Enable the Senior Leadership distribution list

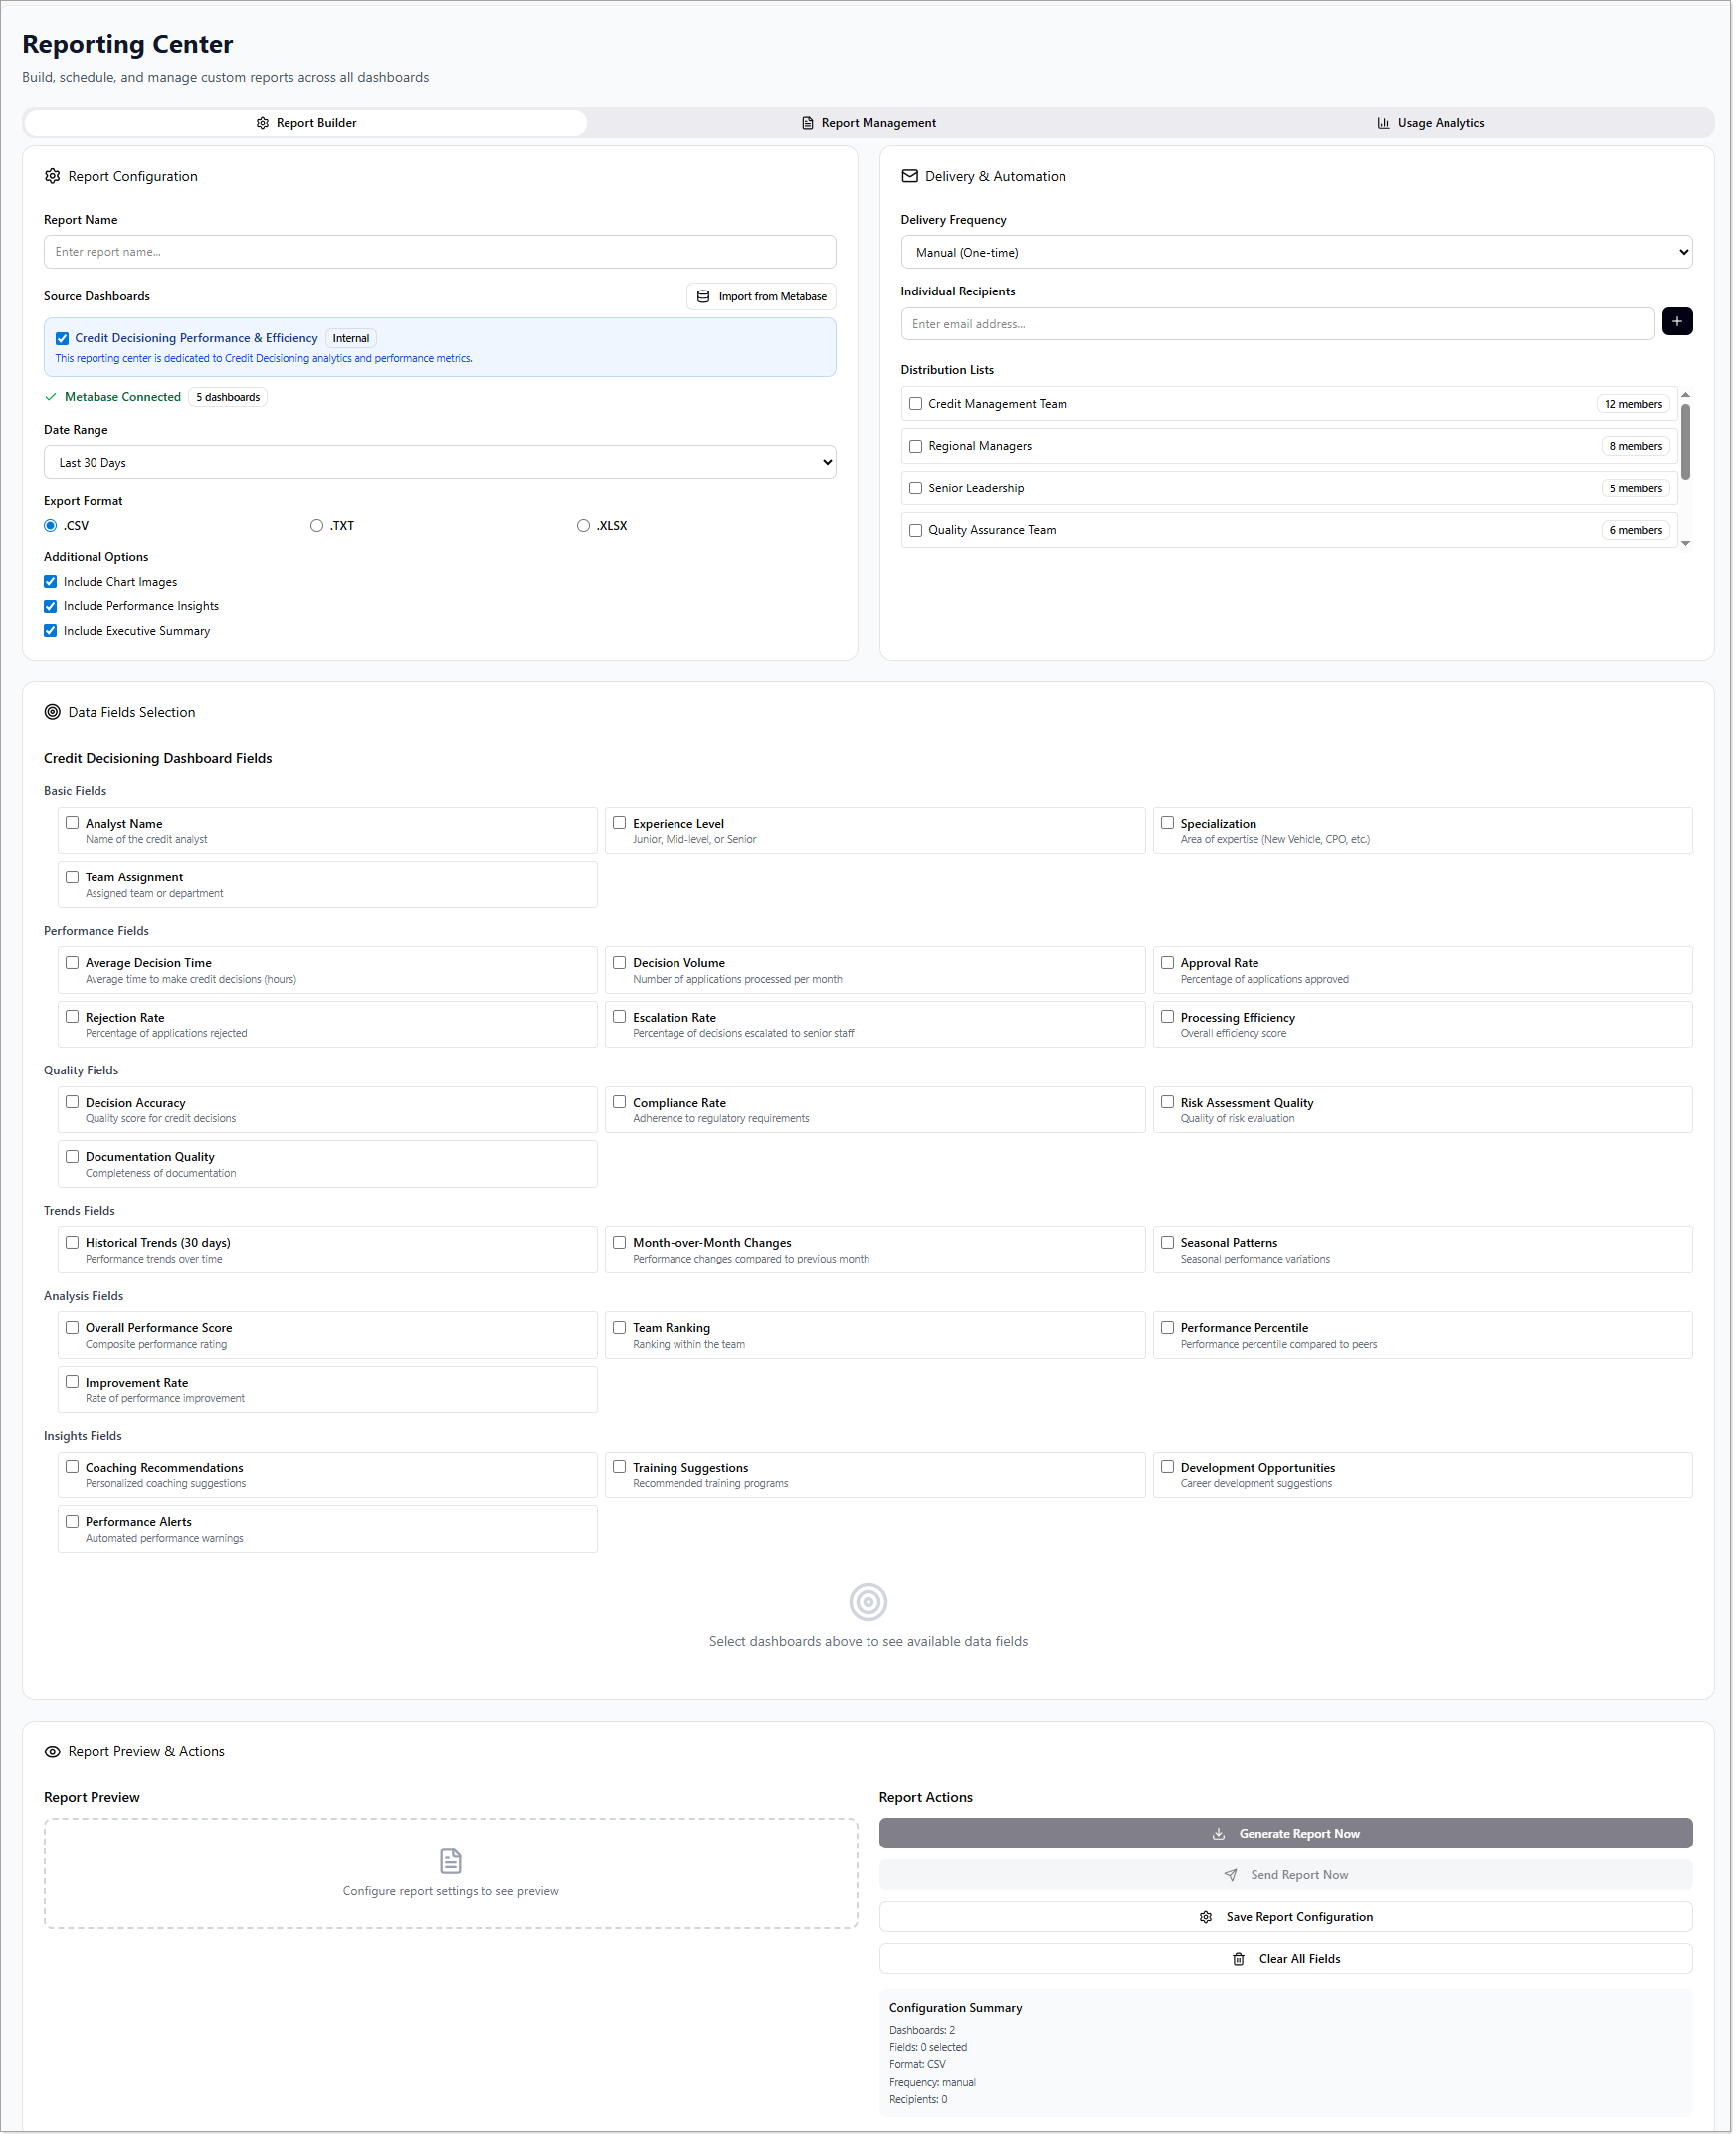pyautogui.click(x=915, y=488)
